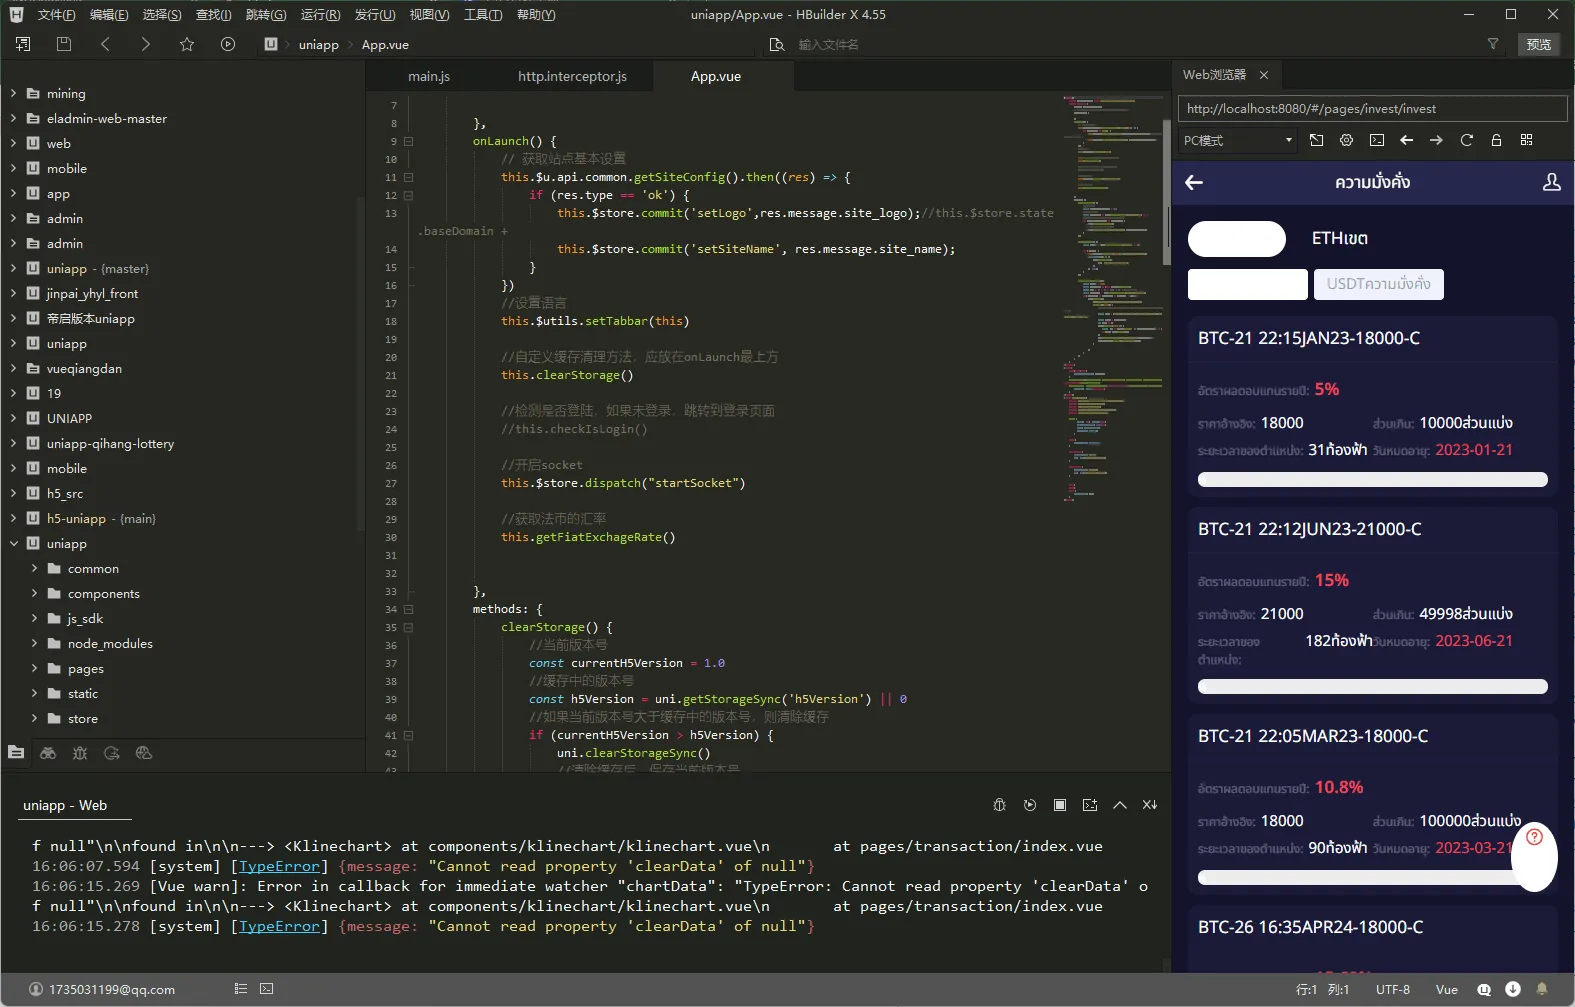Open the 运行(R) menu
Image resolution: width=1575 pixels, height=1007 pixels.
point(320,15)
